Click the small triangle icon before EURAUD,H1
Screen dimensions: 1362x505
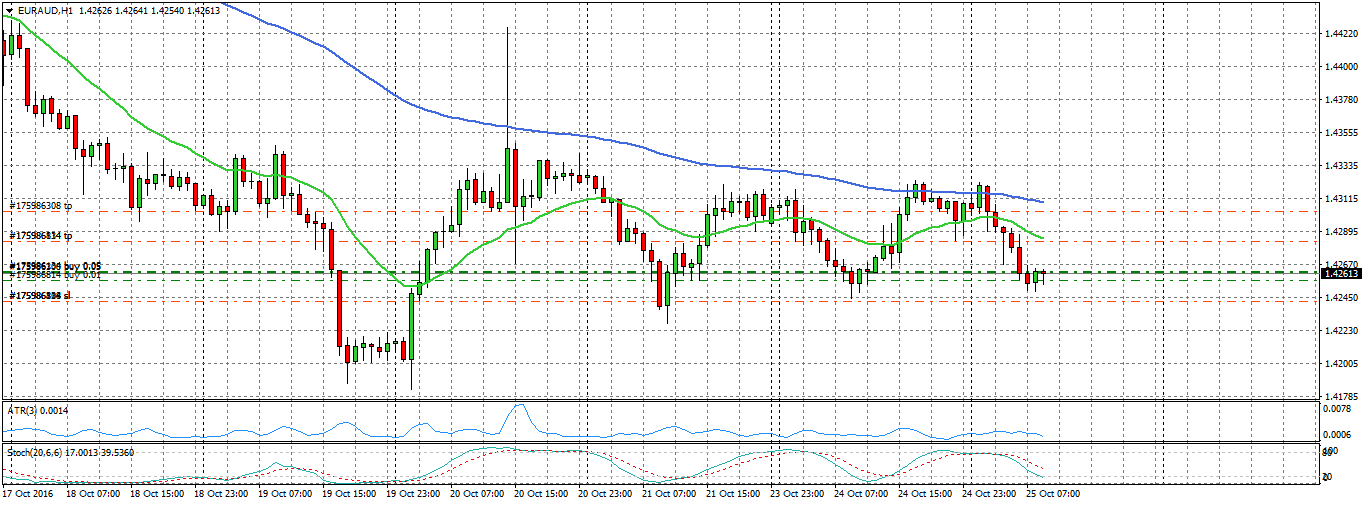9,10
